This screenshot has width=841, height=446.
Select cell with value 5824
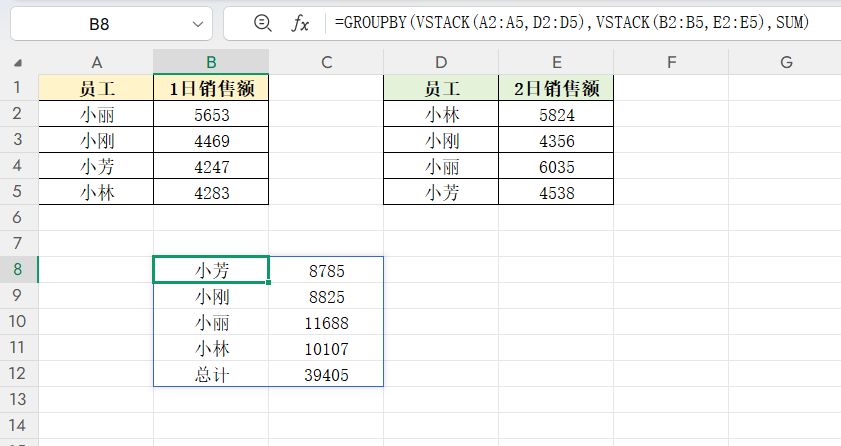point(556,114)
